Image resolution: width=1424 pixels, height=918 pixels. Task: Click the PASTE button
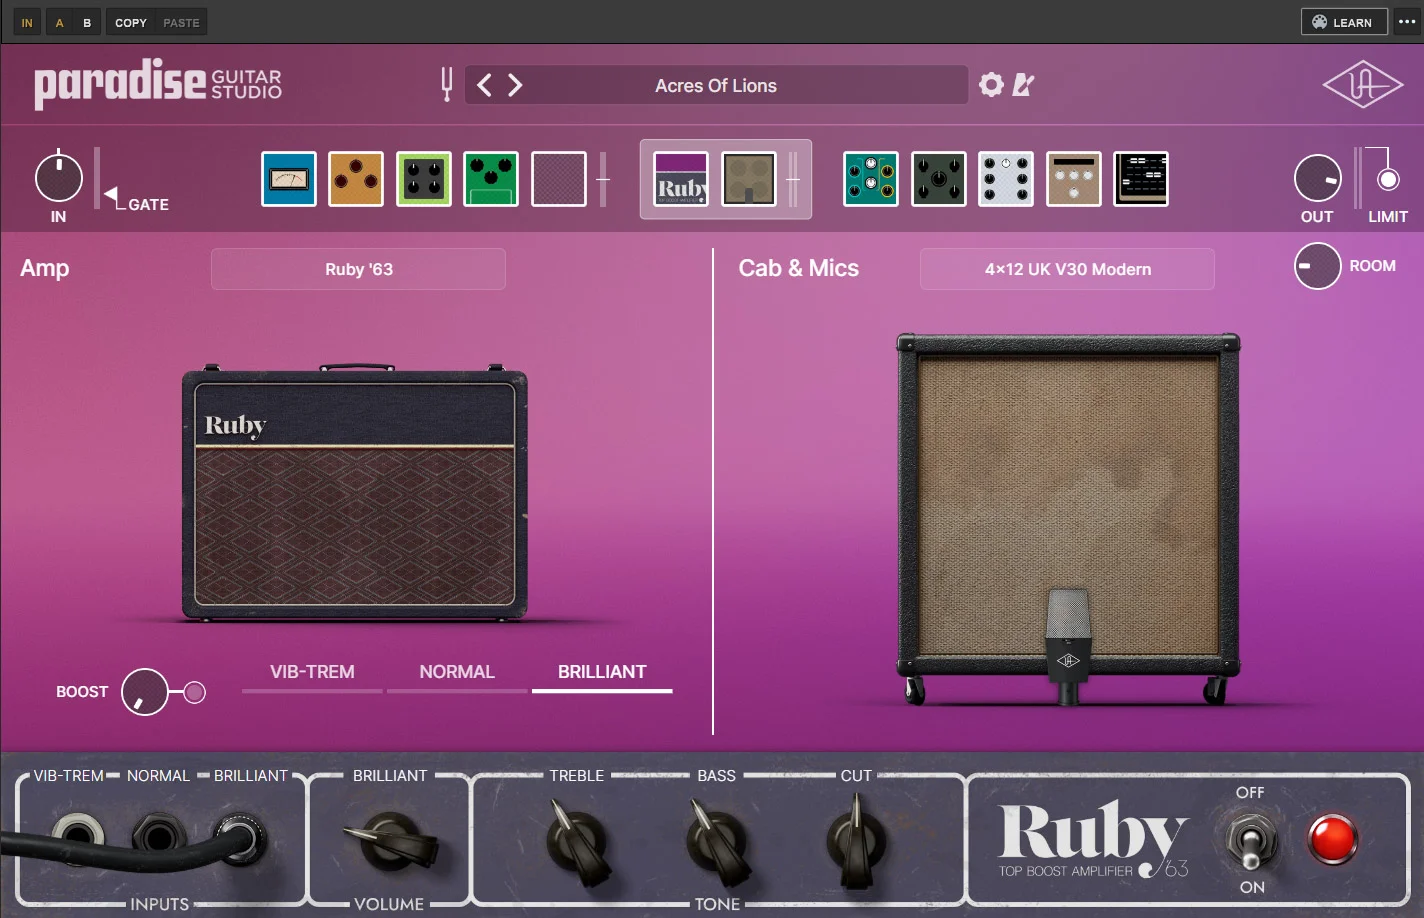pos(181,22)
